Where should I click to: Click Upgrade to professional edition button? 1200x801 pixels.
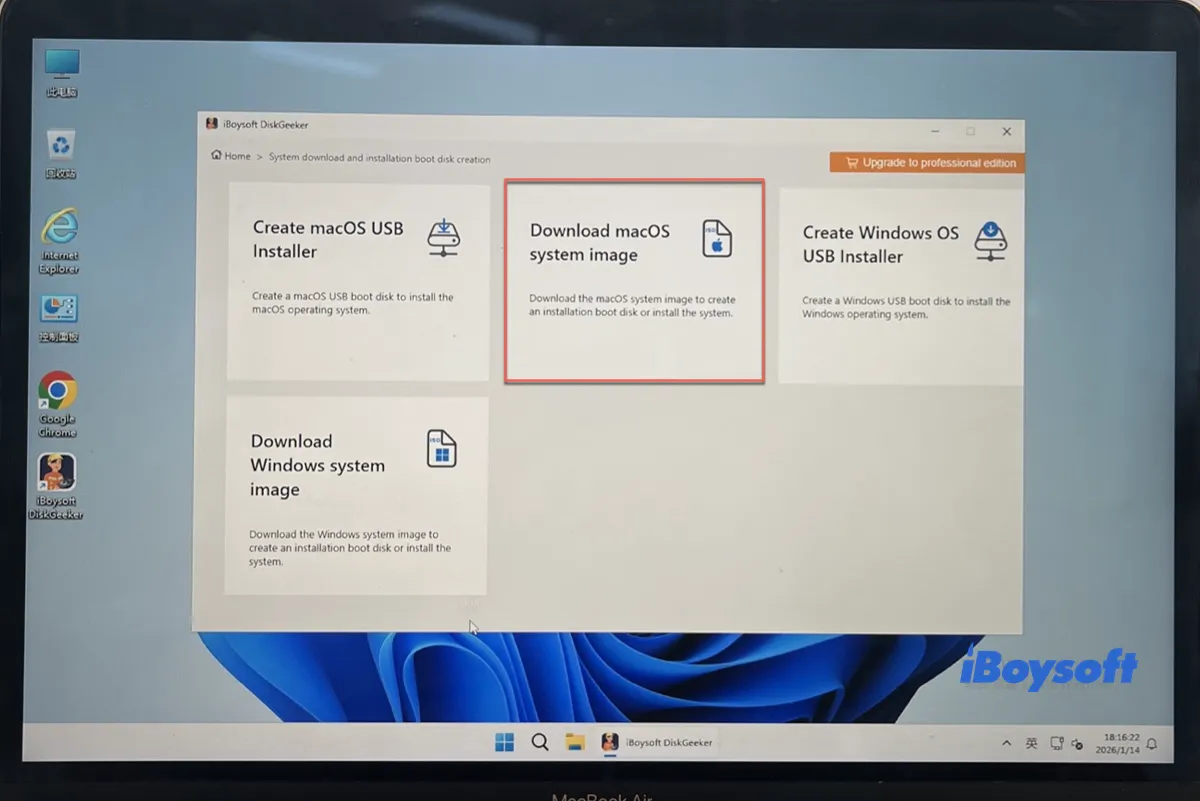tap(926, 162)
